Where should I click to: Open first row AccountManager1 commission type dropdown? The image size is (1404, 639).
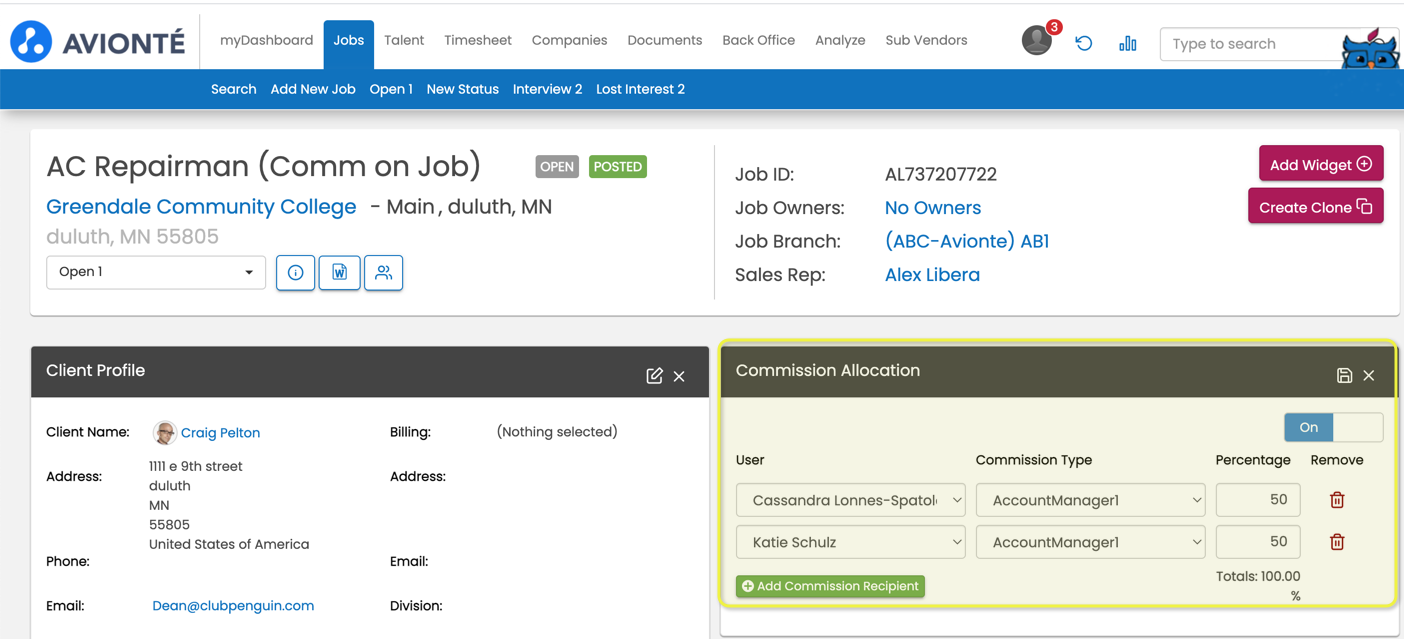point(1091,500)
